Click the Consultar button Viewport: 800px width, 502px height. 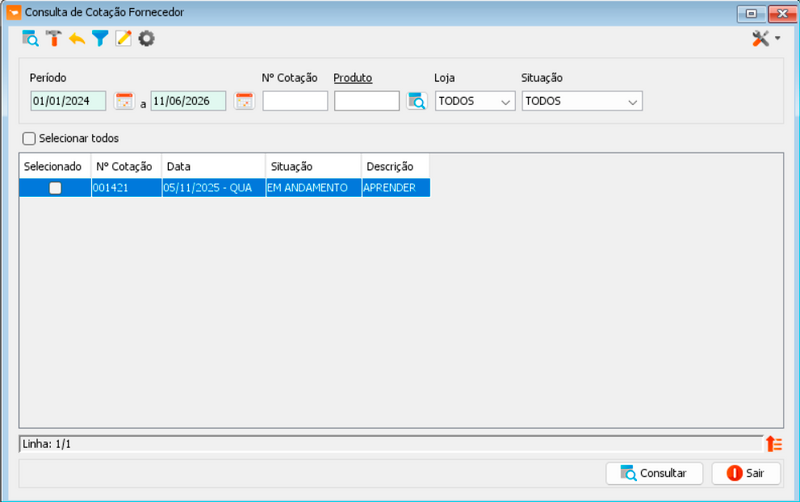click(654, 473)
